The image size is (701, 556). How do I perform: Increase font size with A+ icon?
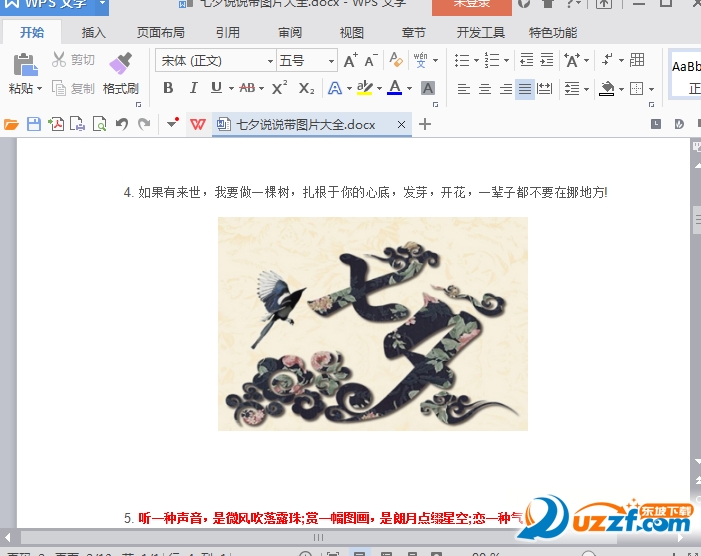tap(350, 60)
